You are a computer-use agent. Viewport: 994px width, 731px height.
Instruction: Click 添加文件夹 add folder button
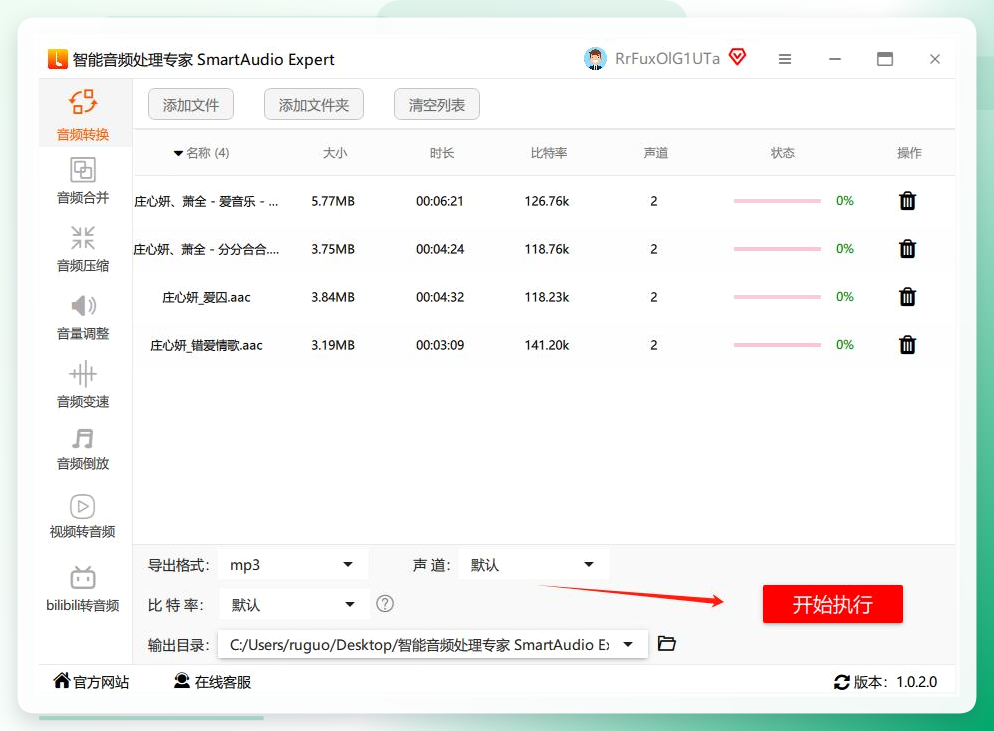pyautogui.click(x=314, y=105)
